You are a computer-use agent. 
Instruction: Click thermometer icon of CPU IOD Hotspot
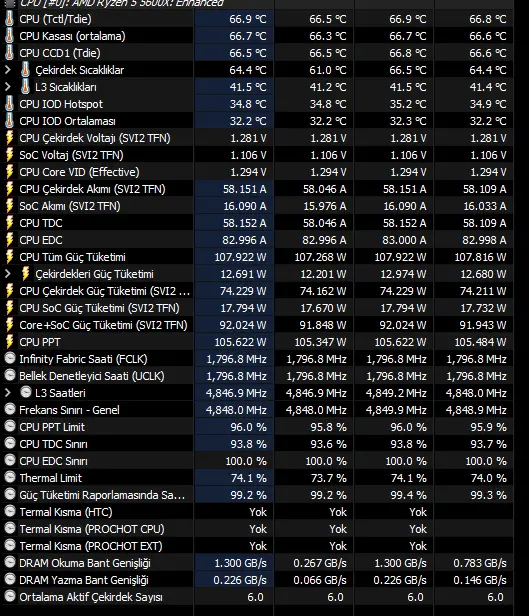pos(9,104)
